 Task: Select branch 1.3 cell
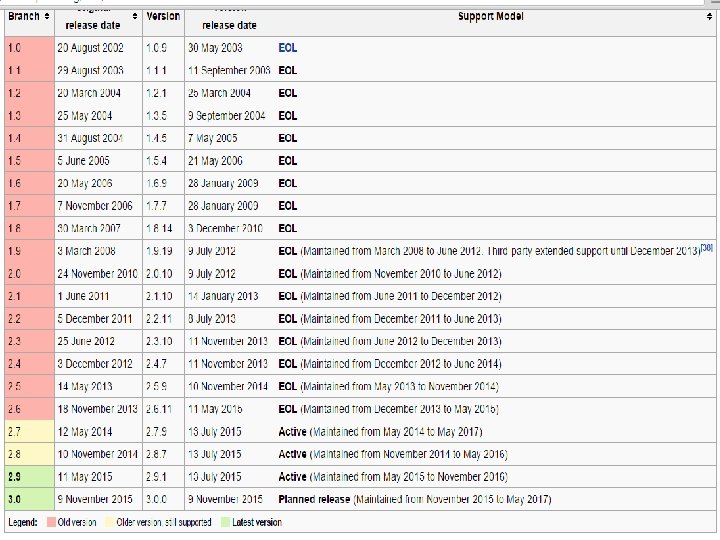click(x=29, y=116)
